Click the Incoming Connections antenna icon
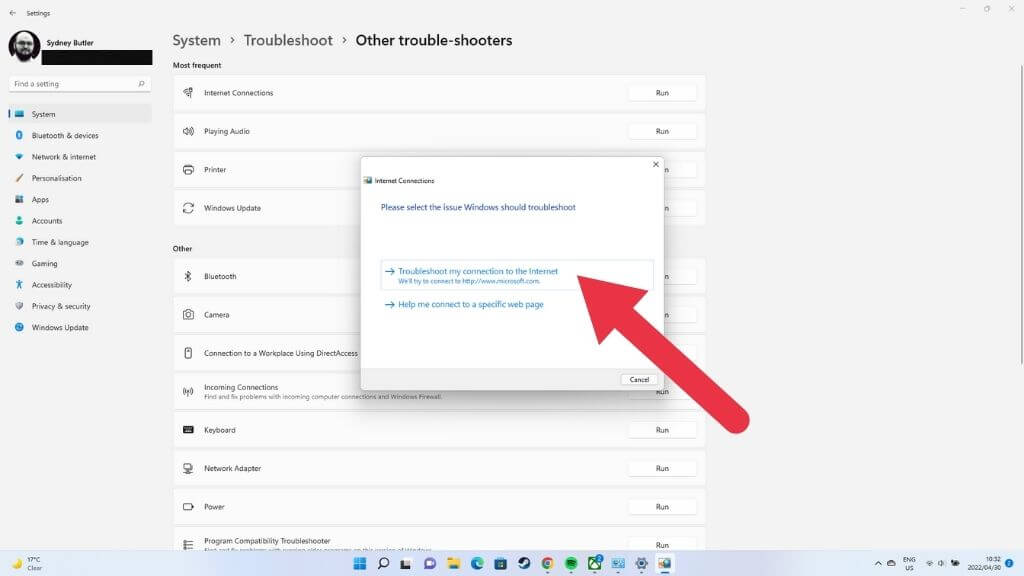Image resolution: width=1024 pixels, height=576 pixels. pyautogui.click(x=188, y=392)
